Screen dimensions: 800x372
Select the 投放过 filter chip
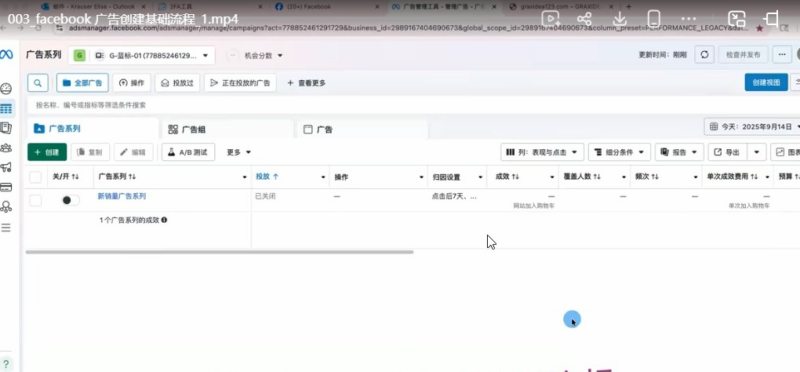click(x=177, y=83)
